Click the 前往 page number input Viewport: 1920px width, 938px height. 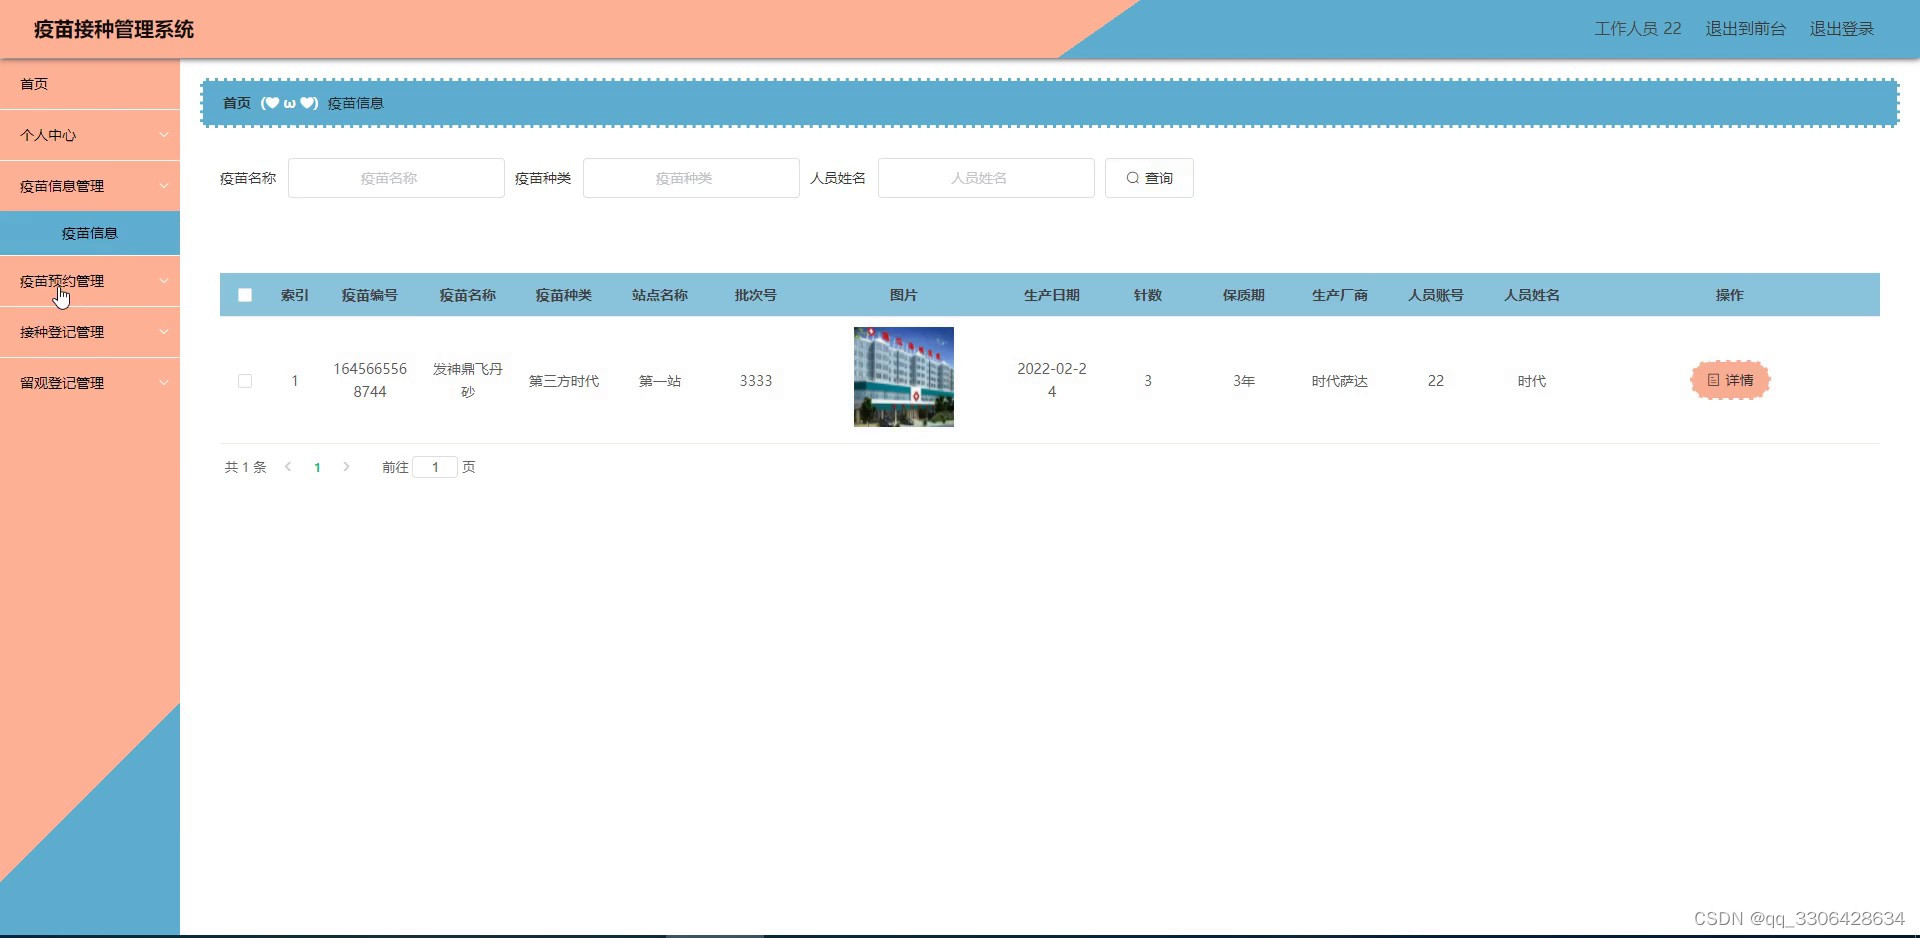(435, 467)
